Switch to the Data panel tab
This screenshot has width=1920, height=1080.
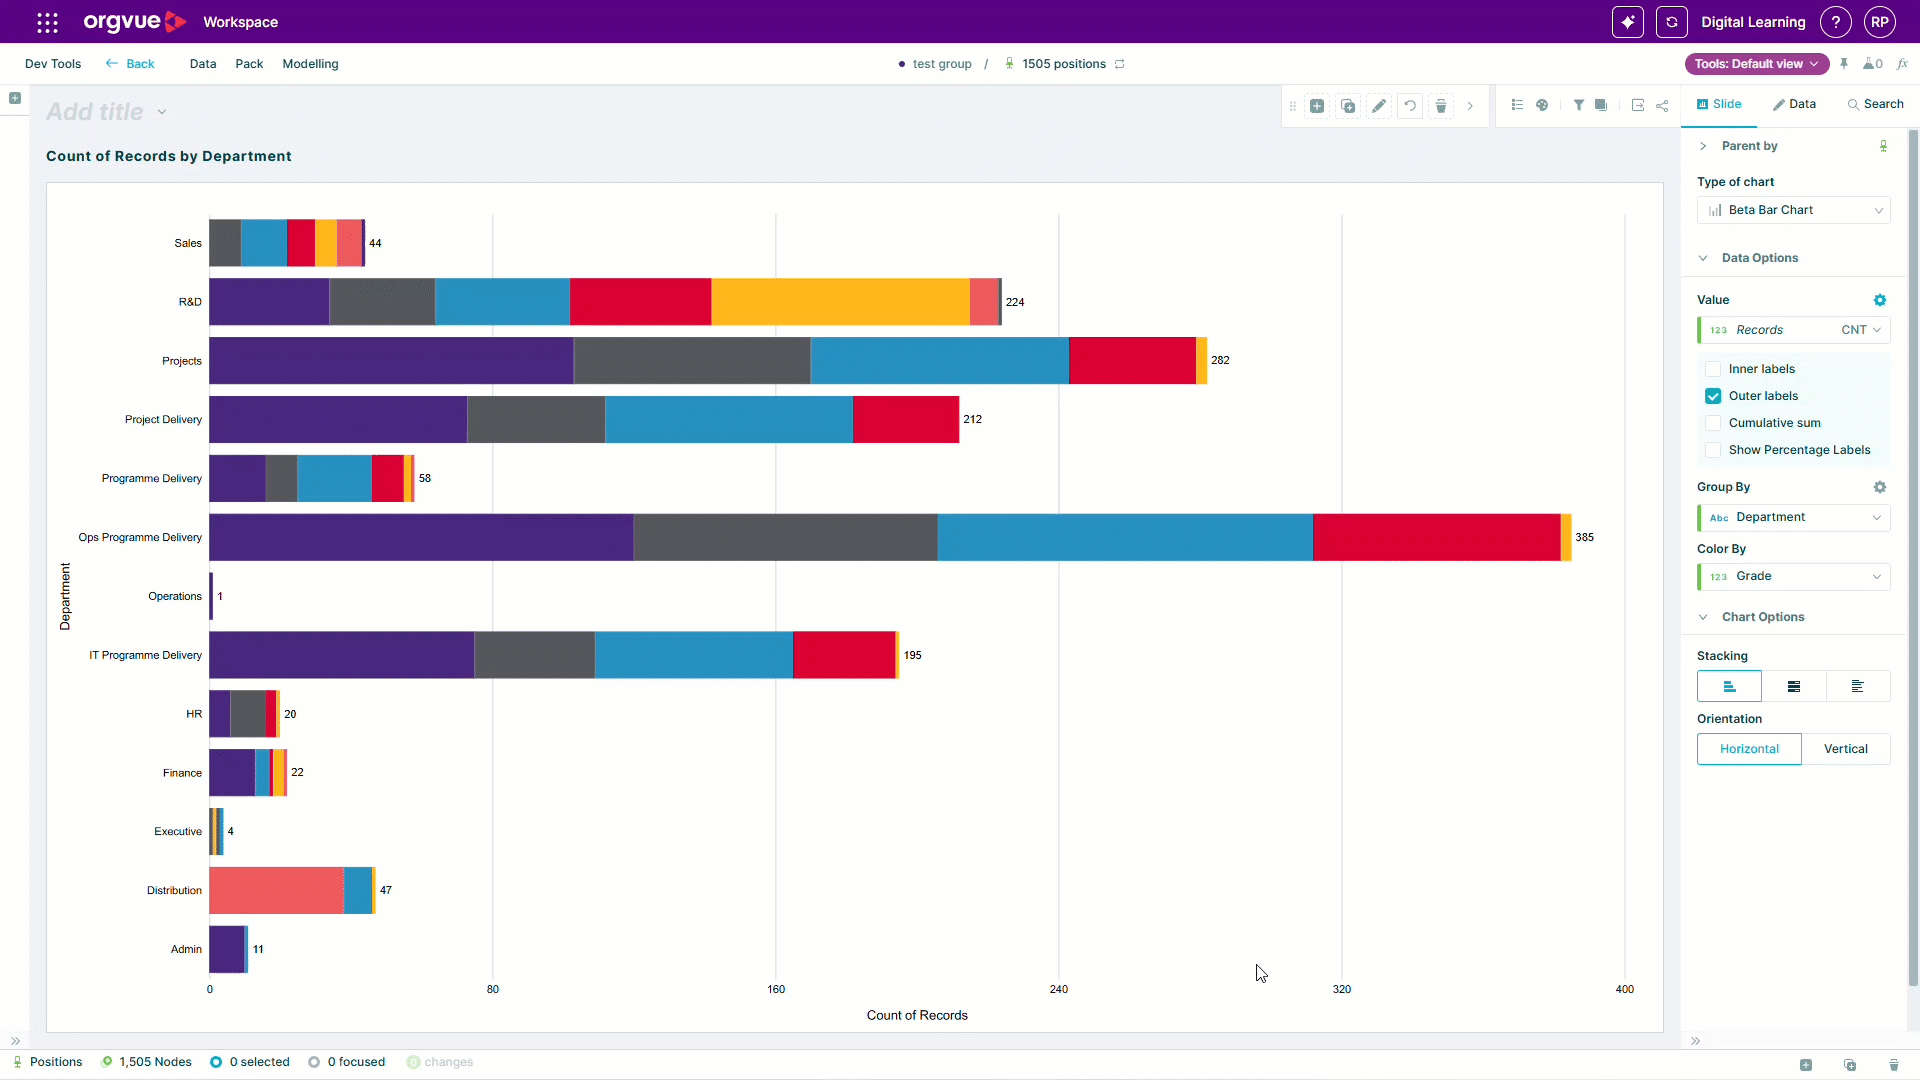[1795, 104]
